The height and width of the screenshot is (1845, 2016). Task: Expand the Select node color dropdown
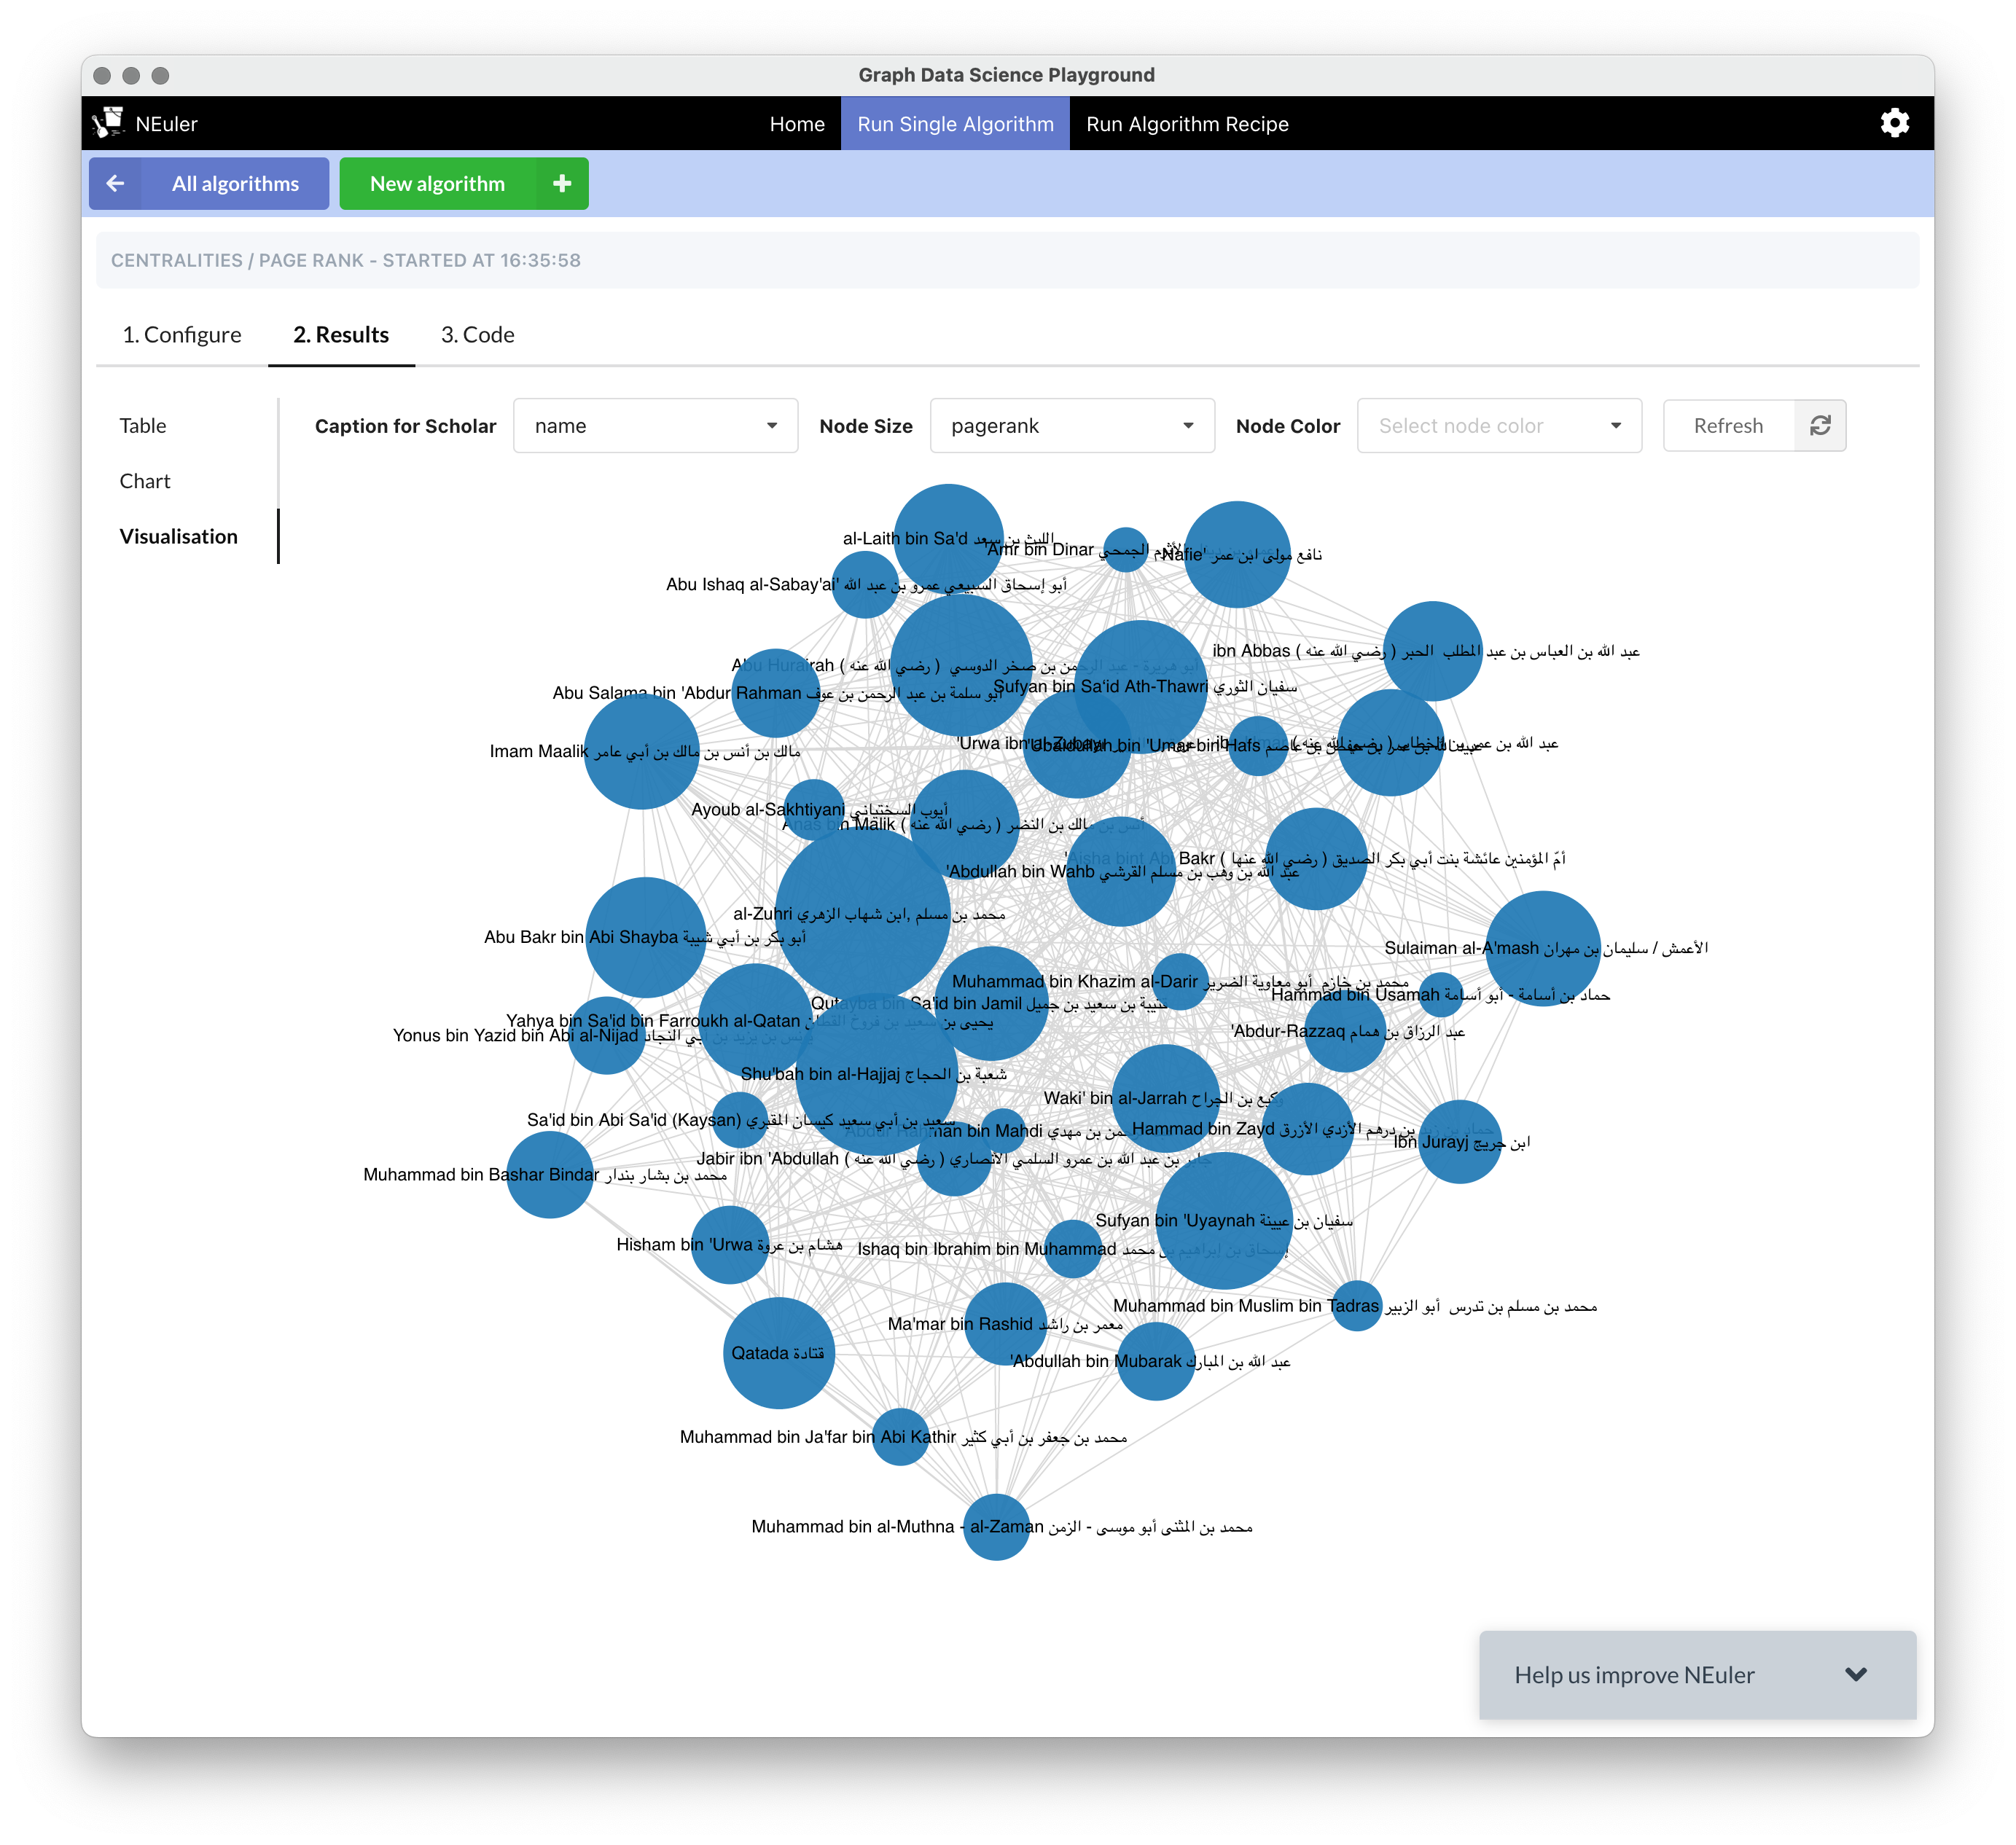coord(1498,426)
